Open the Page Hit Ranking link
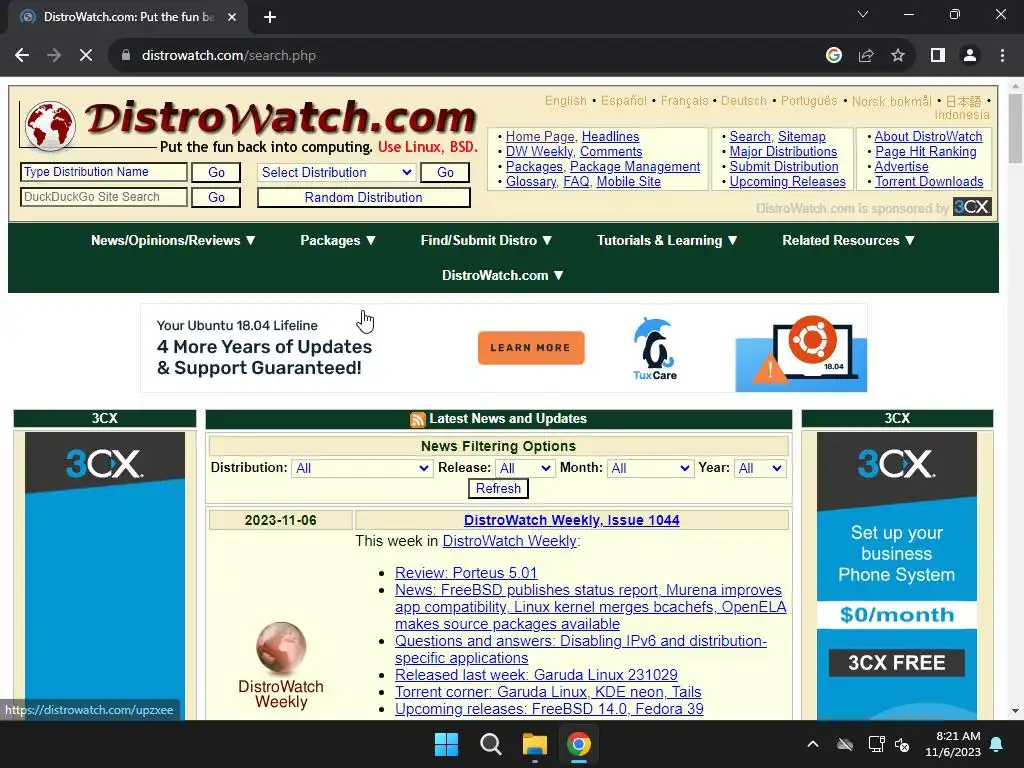The image size is (1024, 768). [925, 152]
